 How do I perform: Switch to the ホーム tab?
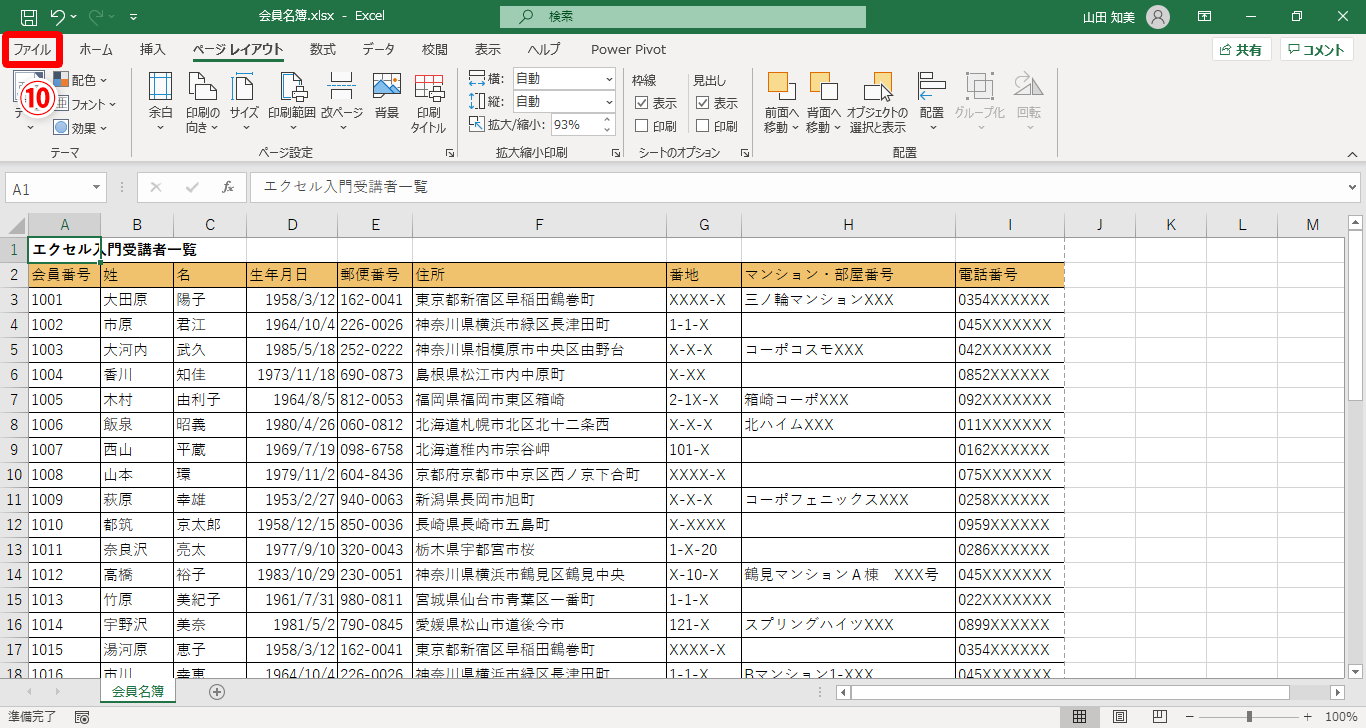(96, 49)
